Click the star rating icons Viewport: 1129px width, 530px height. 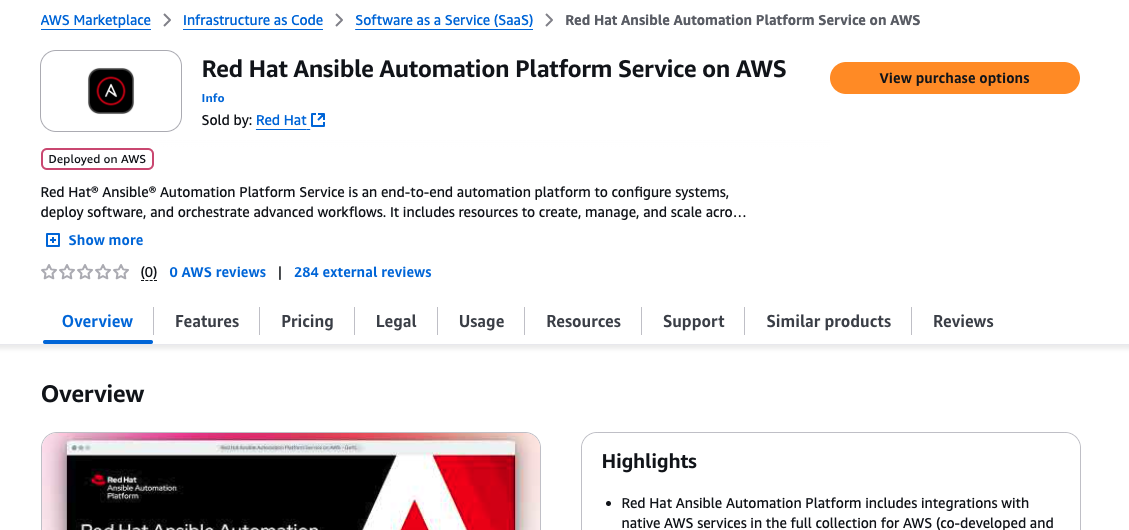pos(85,272)
